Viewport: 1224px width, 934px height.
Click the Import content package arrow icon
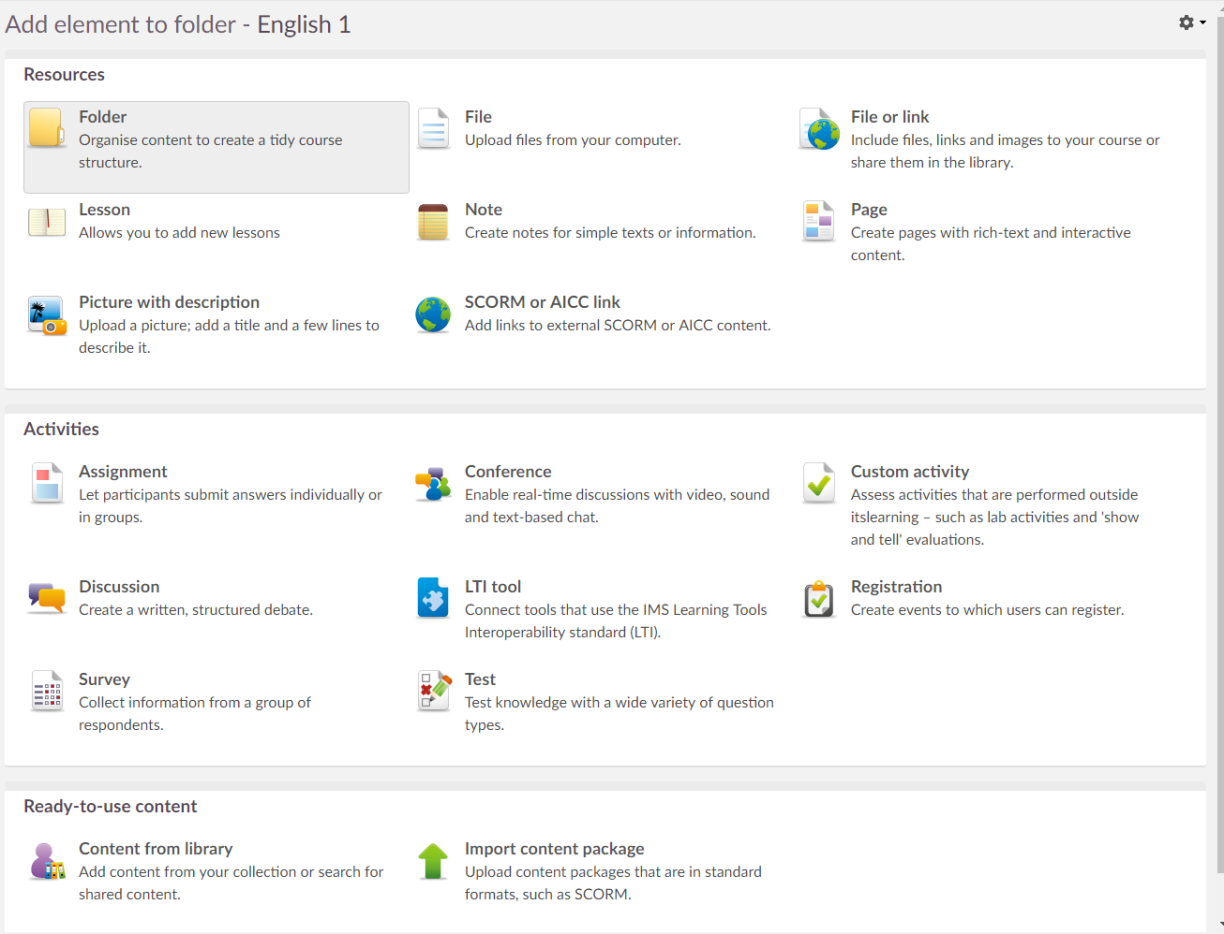tap(433, 861)
